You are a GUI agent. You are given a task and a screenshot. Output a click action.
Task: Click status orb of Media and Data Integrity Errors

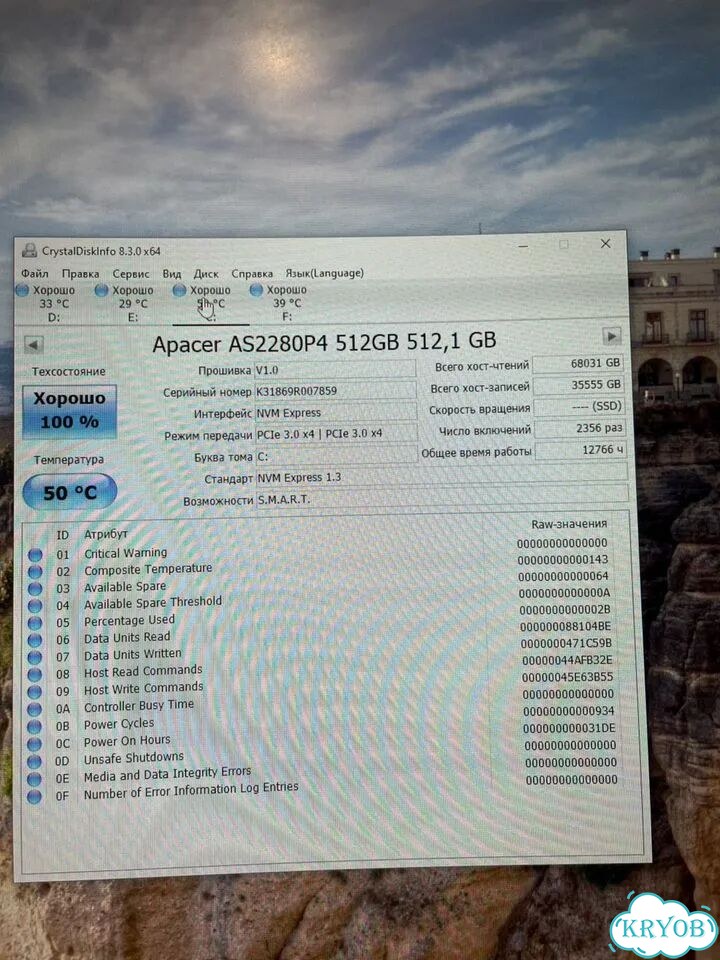point(35,779)
